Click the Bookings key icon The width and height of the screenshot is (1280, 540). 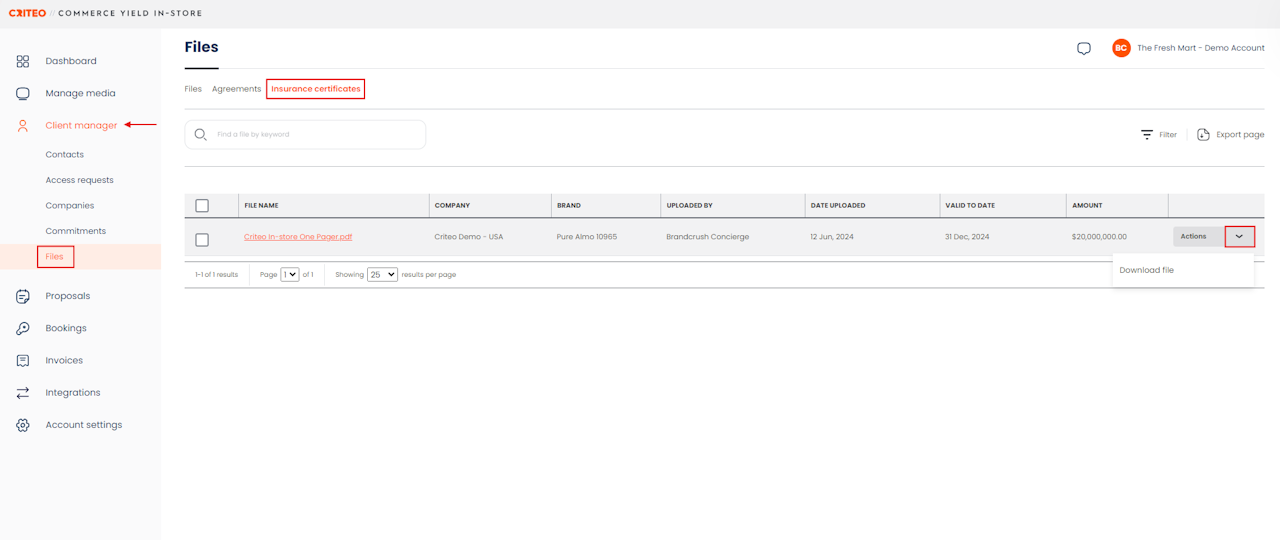tap(23, 328)
